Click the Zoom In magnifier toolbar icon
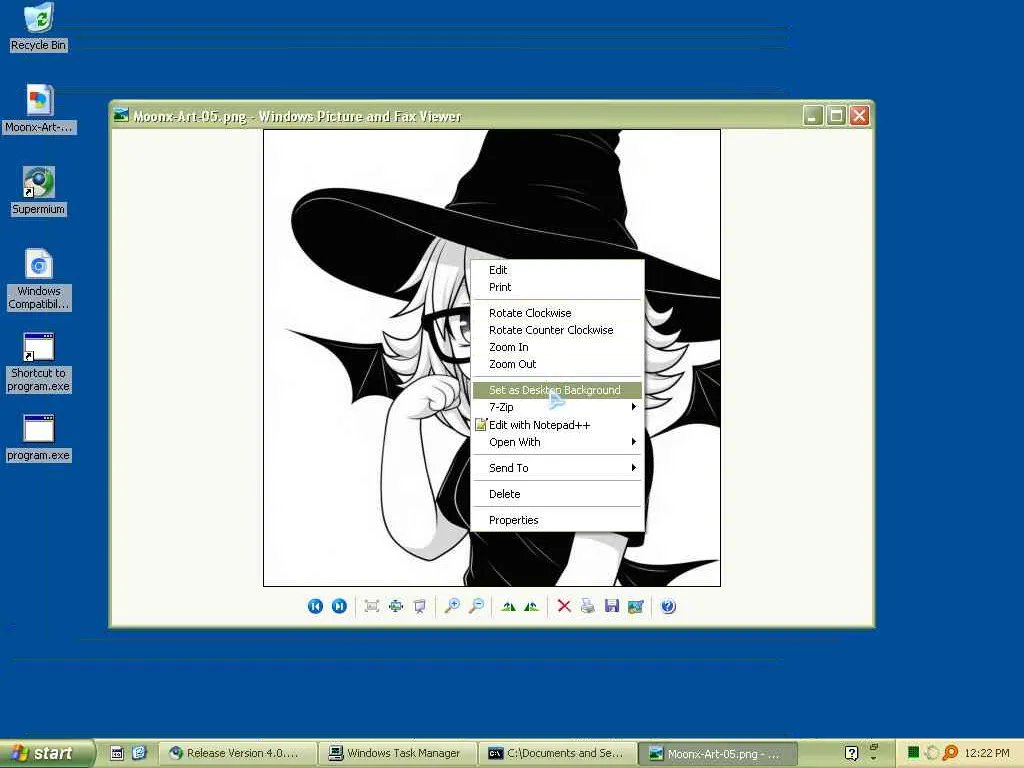This screenshot has height=768, width=1024. (x=452, y=607)
